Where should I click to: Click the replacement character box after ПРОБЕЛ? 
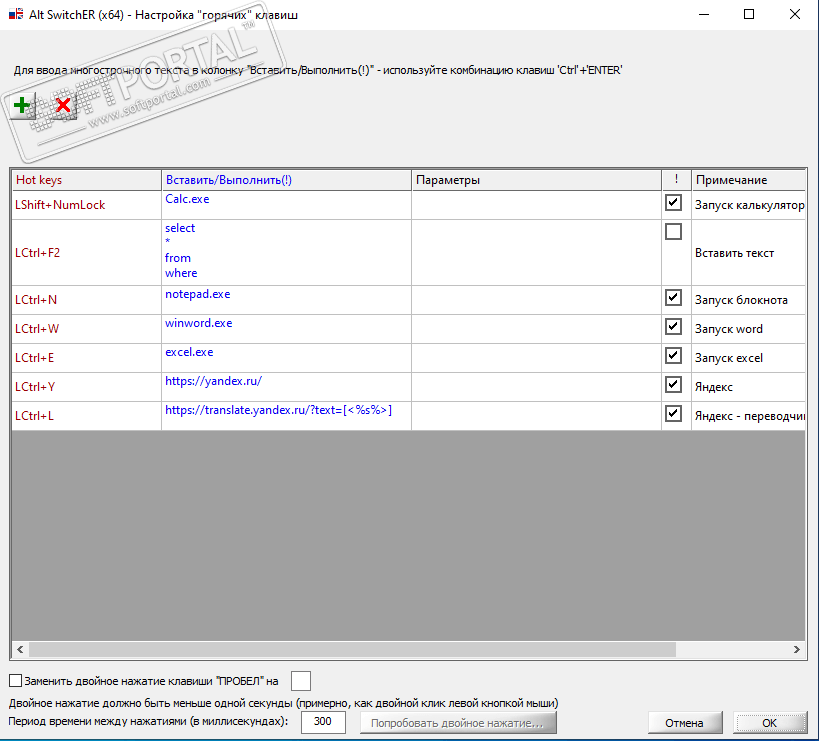pyautogui.click(x=301, y=681)
